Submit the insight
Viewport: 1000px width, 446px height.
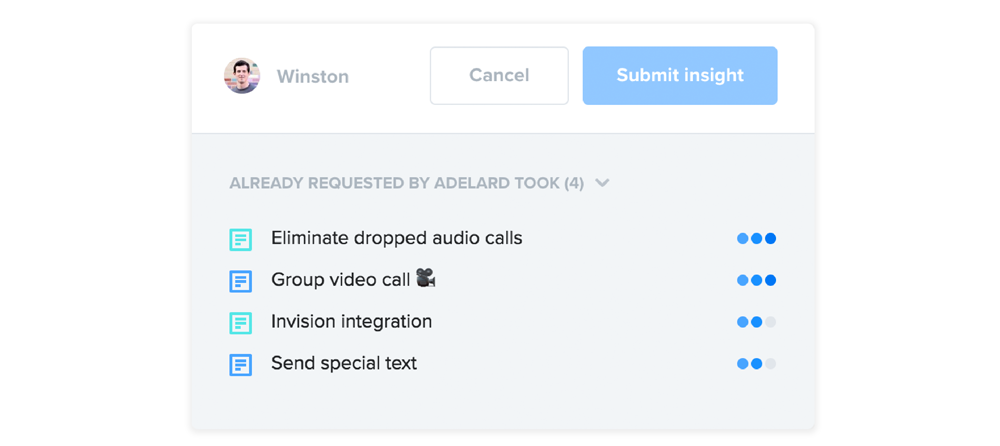(x=680, y=75)
